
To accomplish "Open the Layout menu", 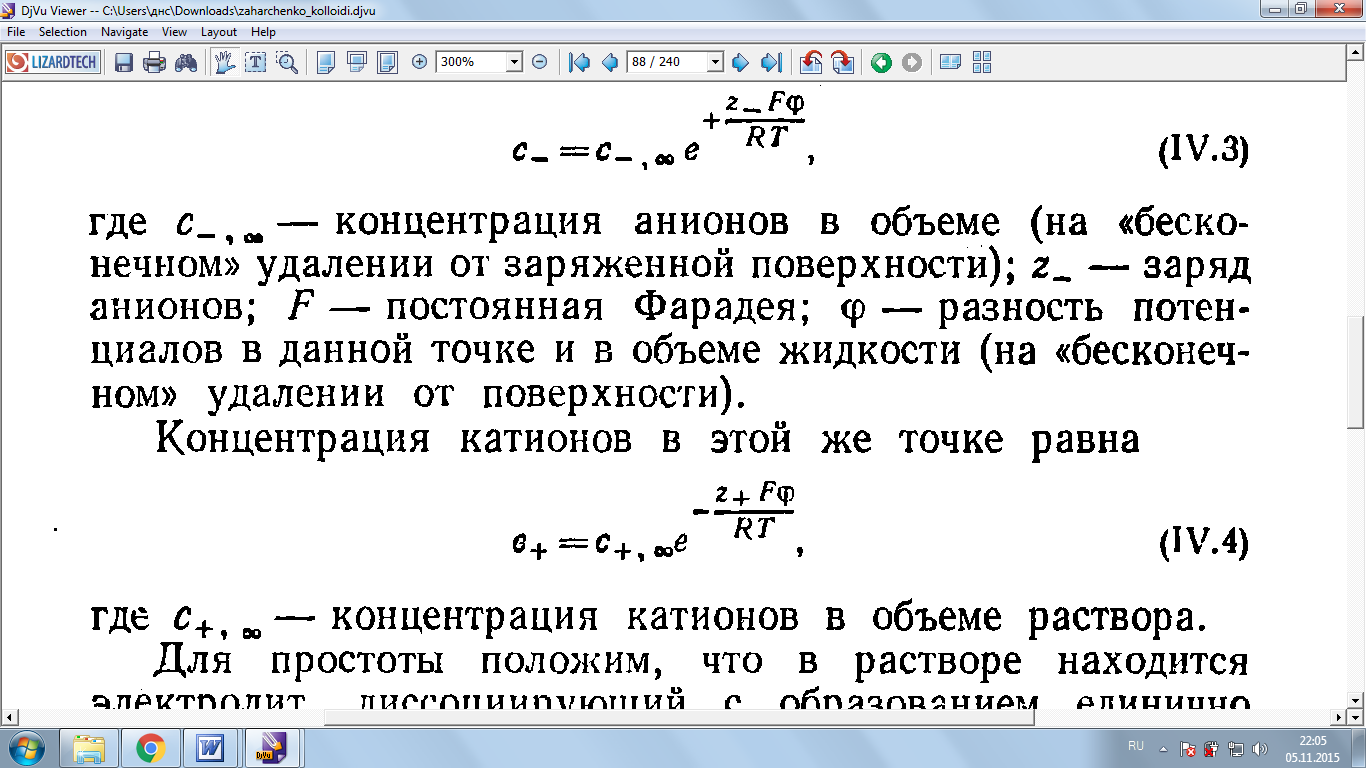I will (219, 32).
